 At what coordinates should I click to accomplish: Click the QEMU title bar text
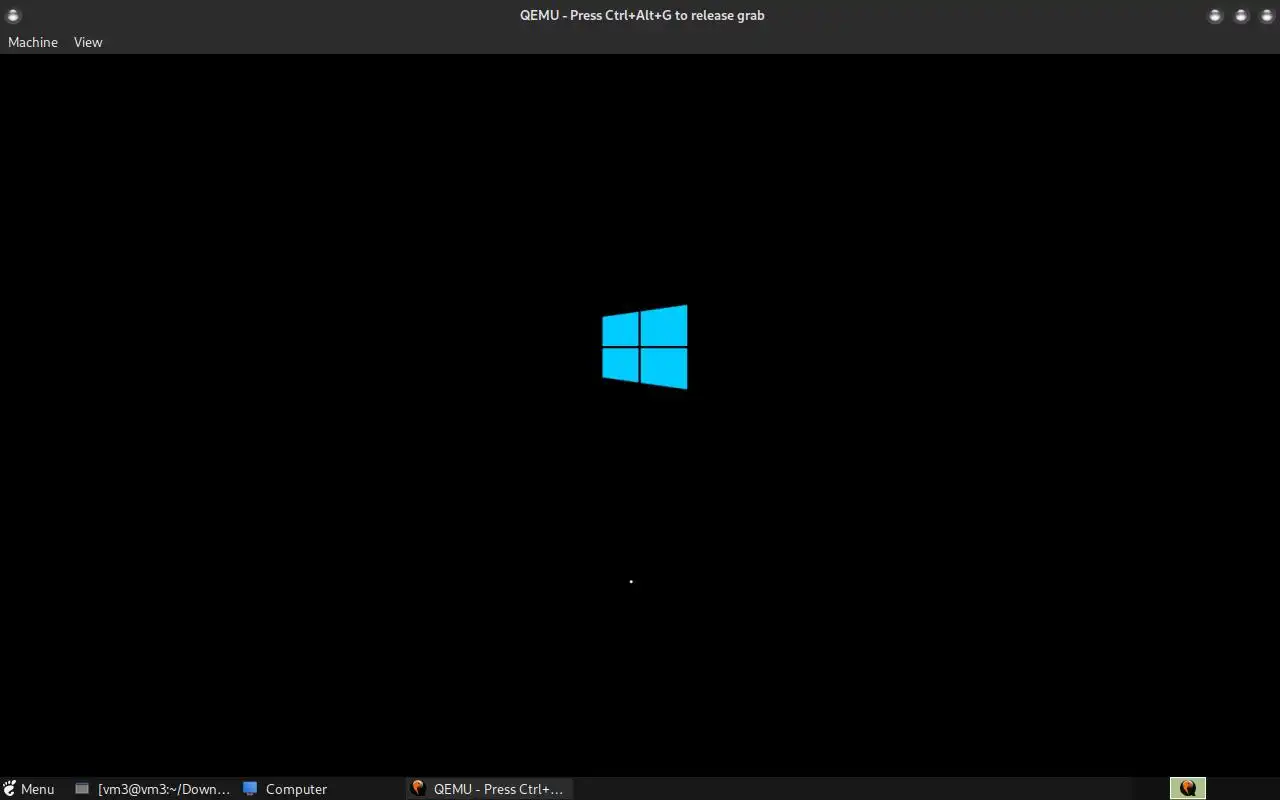point(642,15)
